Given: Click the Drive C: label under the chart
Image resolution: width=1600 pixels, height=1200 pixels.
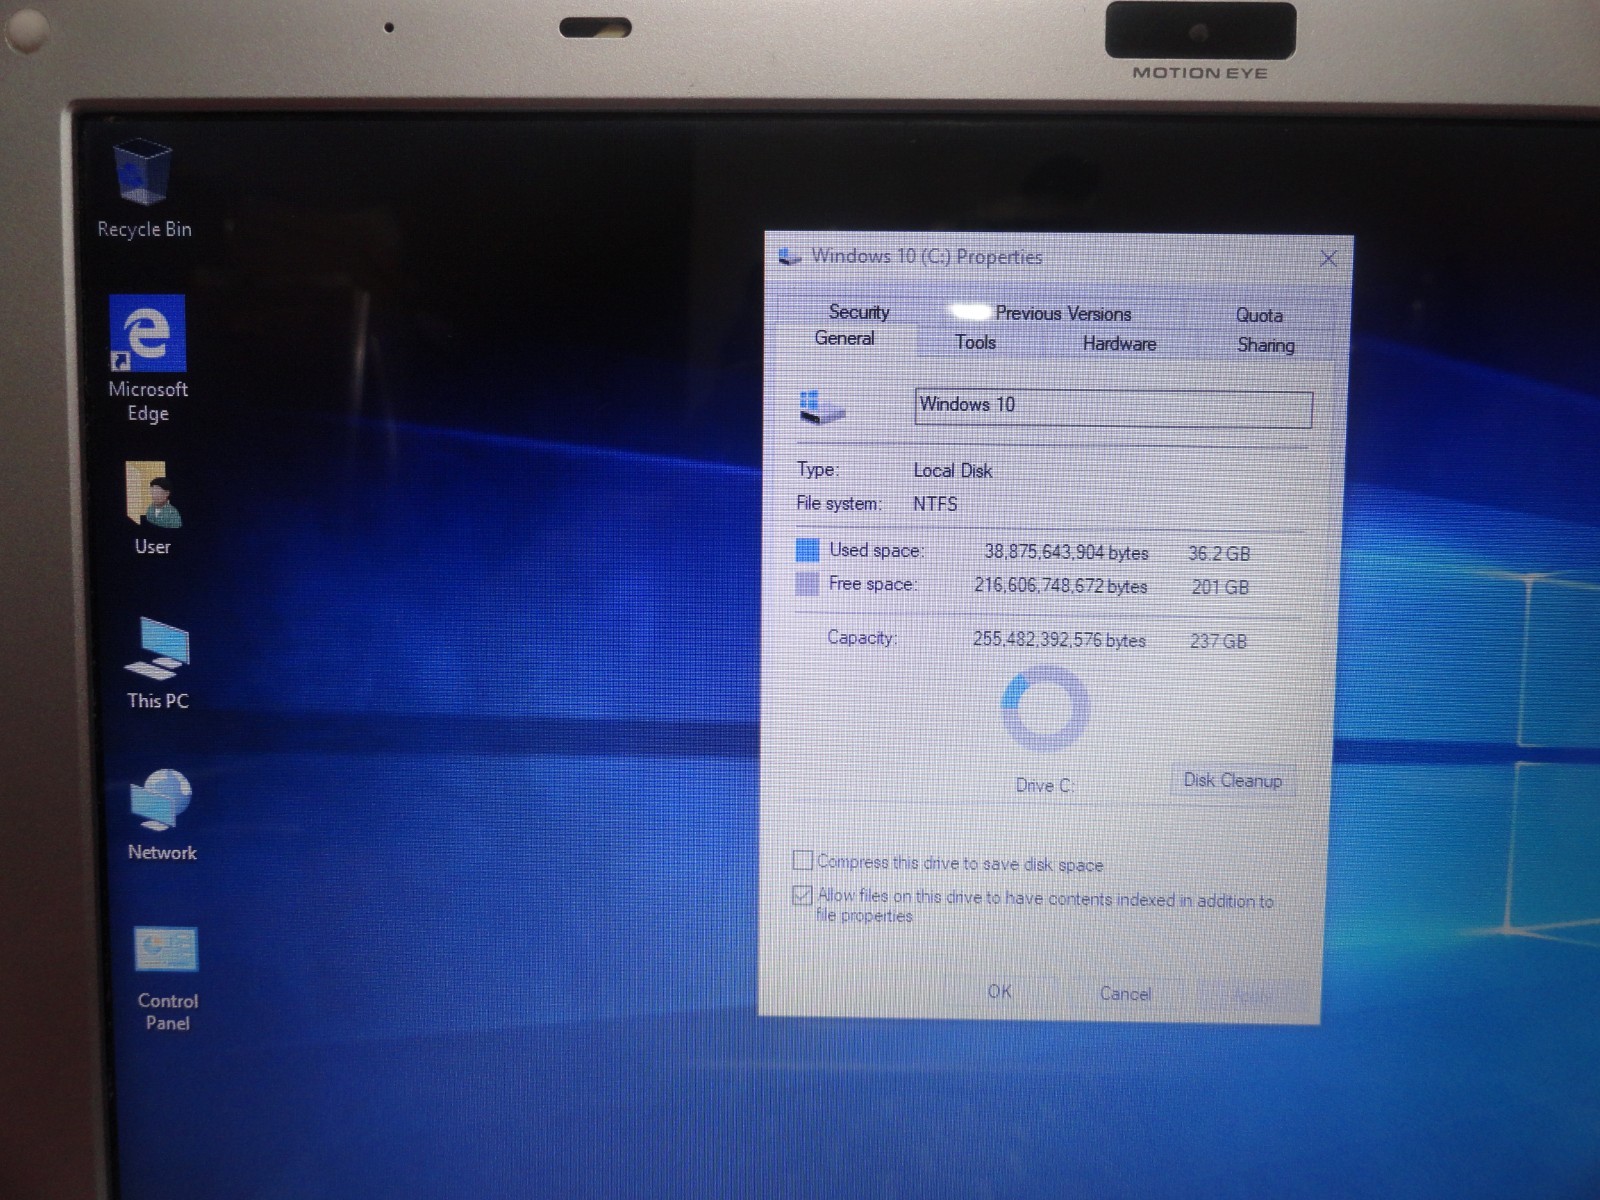Looking at the screenshot, I should 1045,785.
